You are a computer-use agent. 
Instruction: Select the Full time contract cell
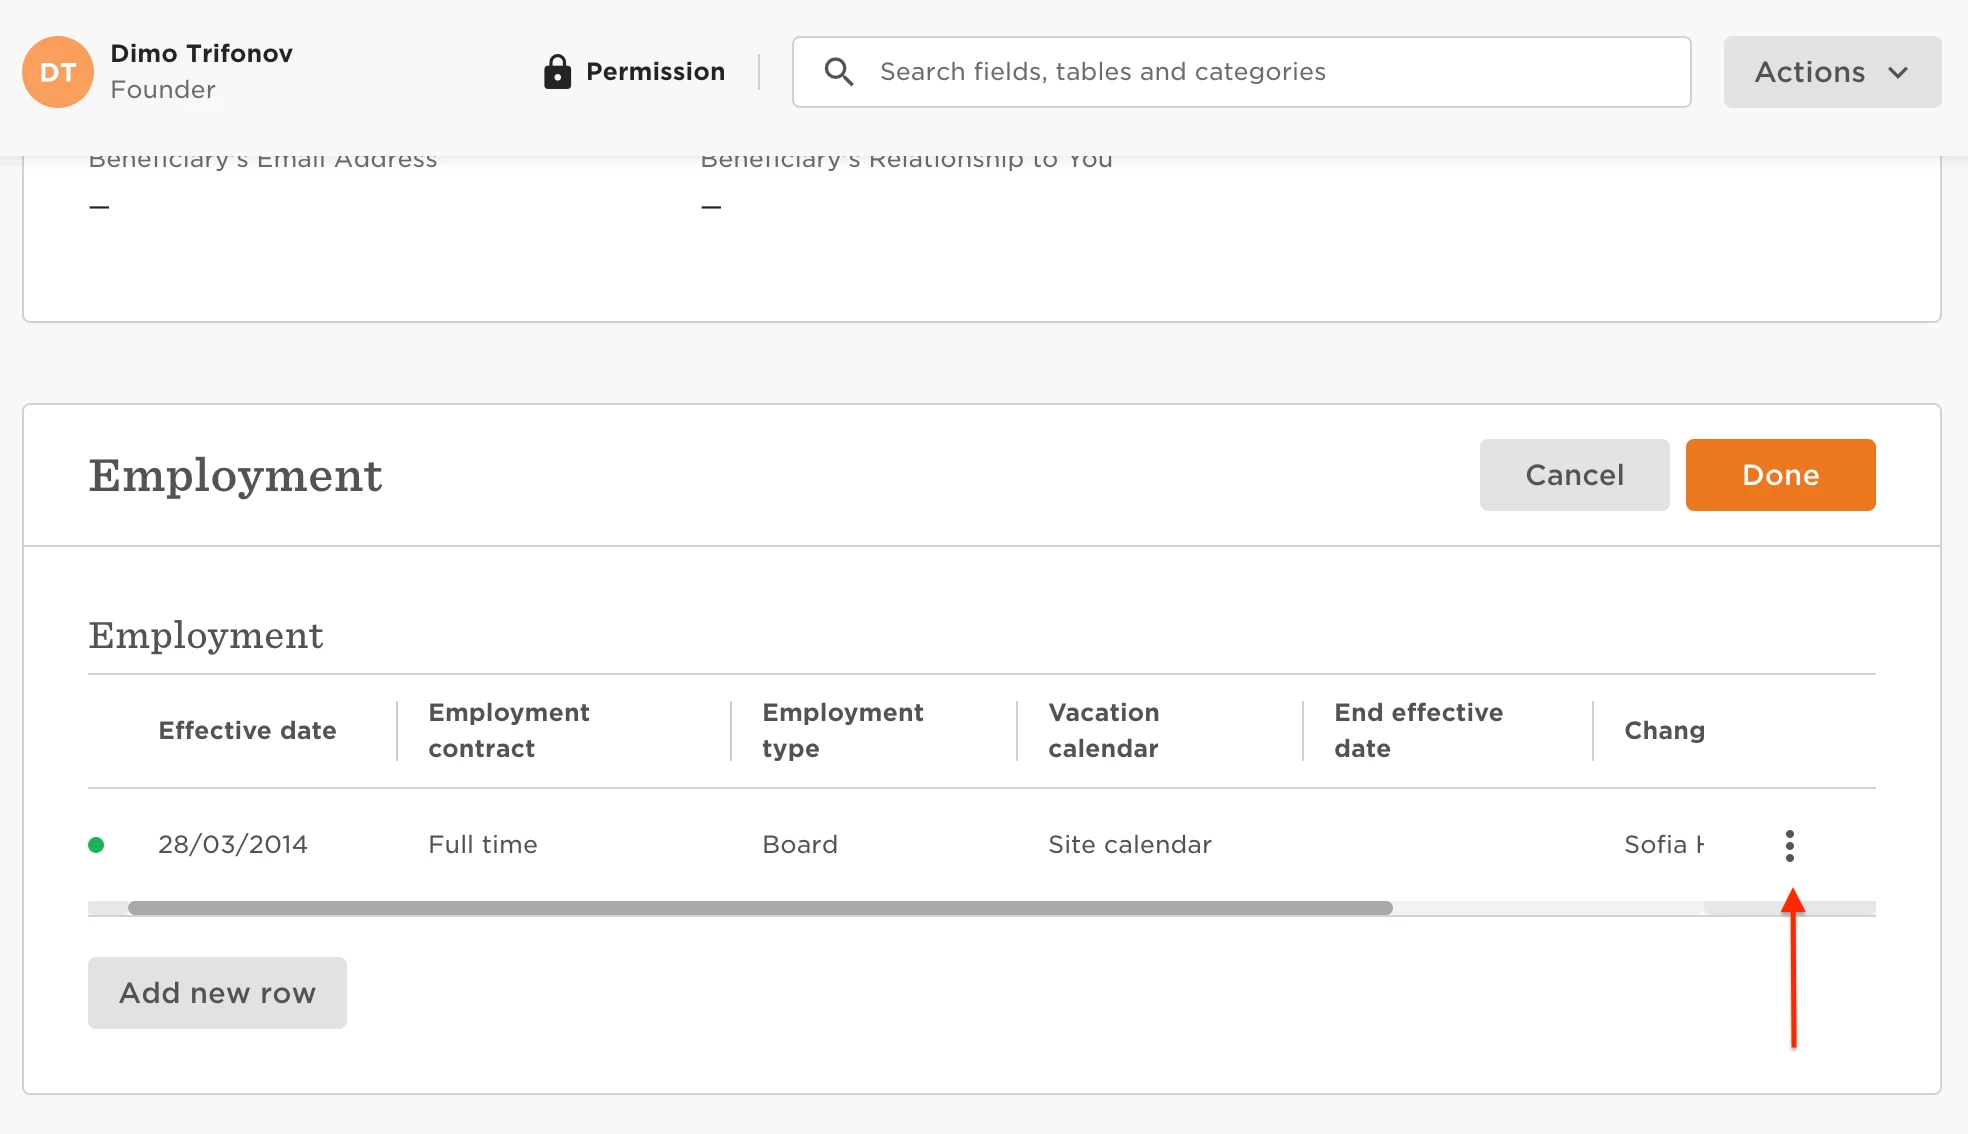[483, 845]
